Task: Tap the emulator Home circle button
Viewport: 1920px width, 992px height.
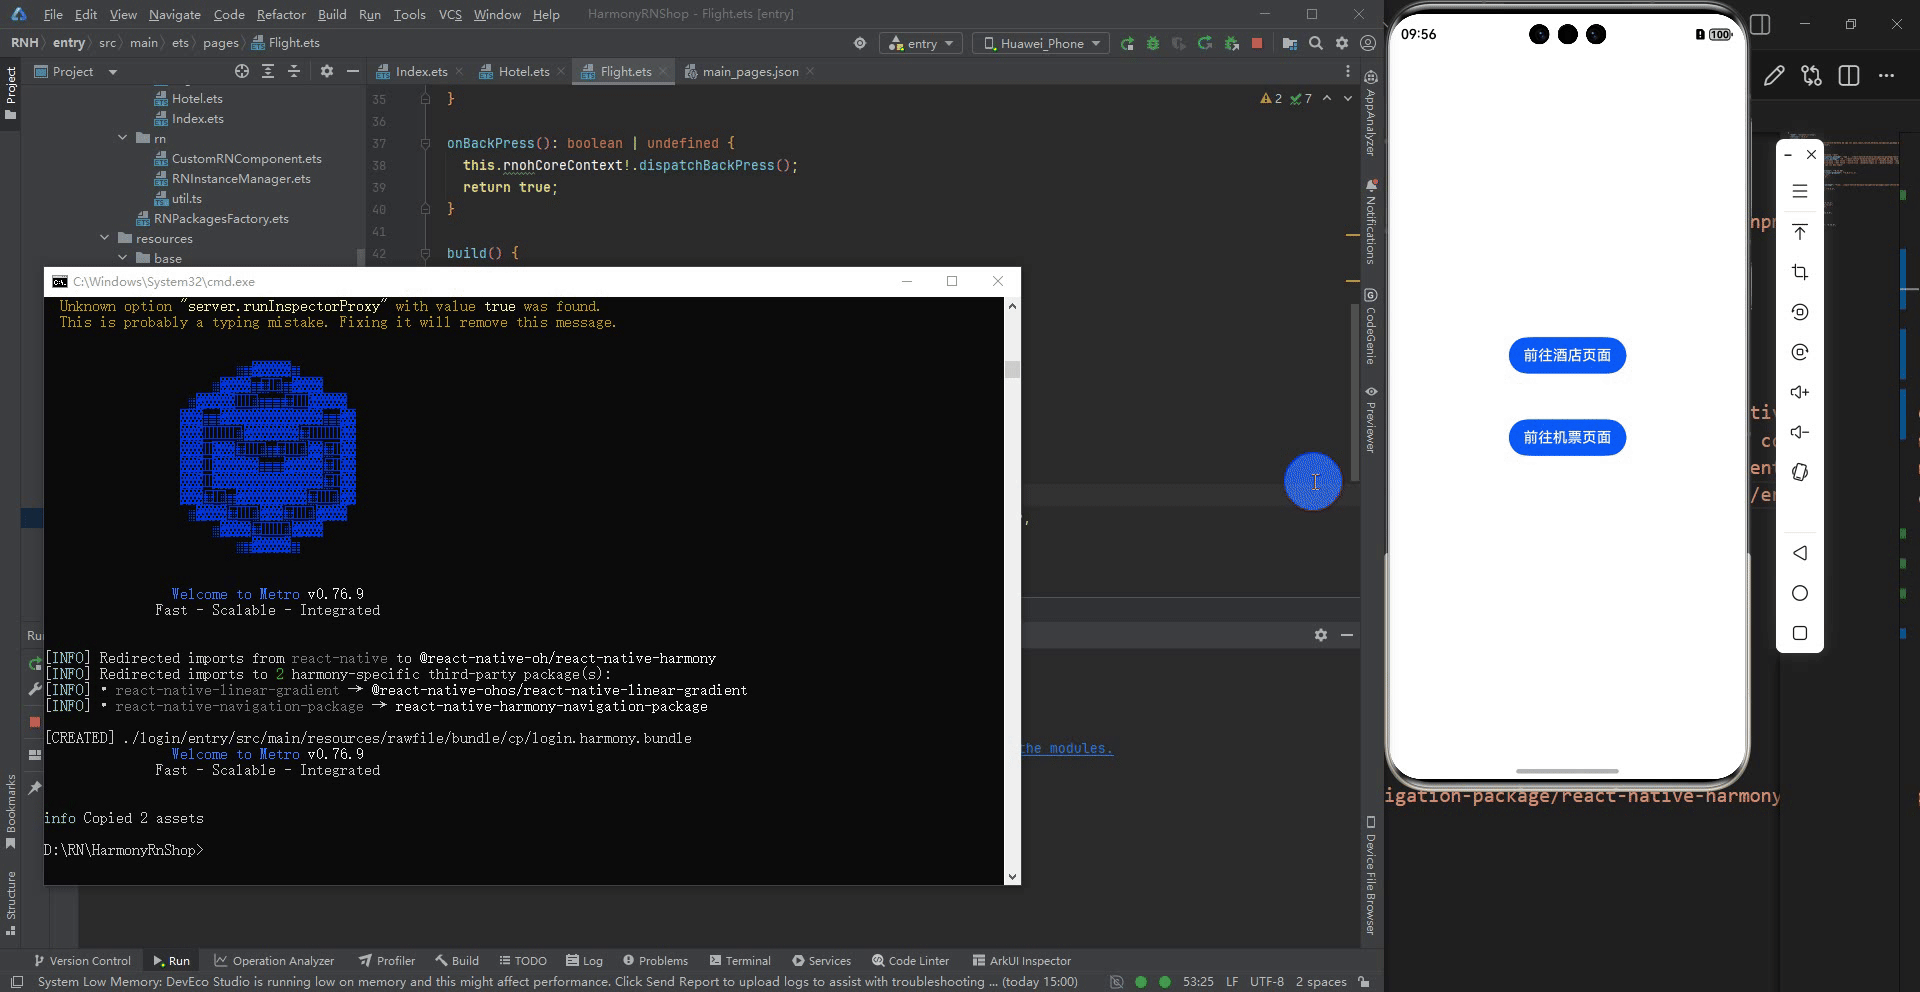Action: [1800, 593]
